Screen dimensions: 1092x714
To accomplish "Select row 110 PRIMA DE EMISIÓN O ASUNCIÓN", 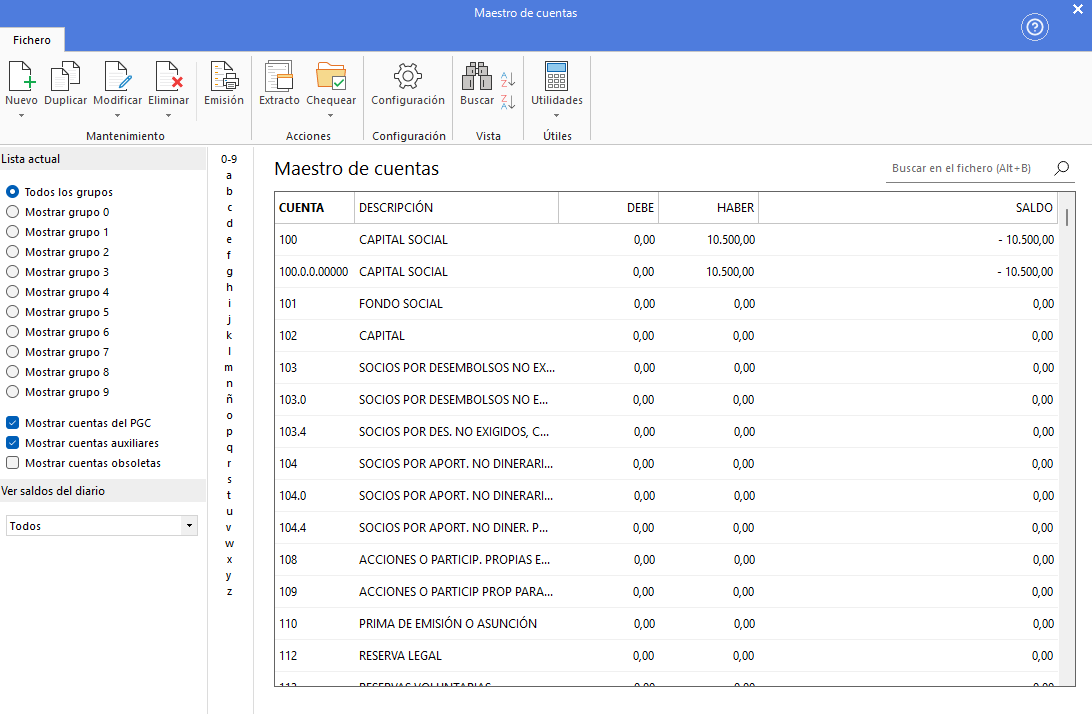I will click(x=666, y=624).
